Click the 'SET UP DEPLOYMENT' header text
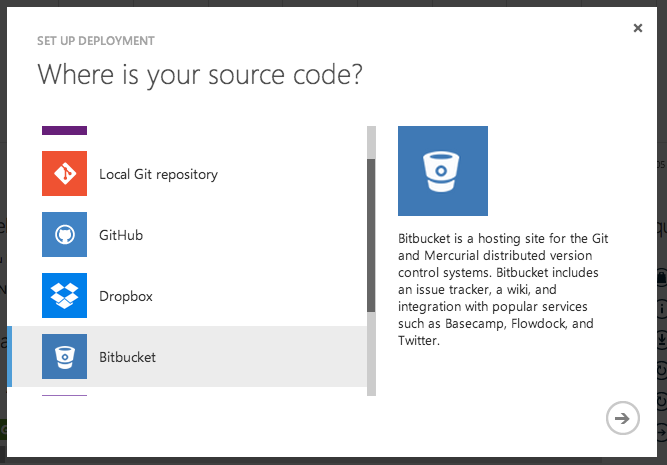 [x=96, y=41]
